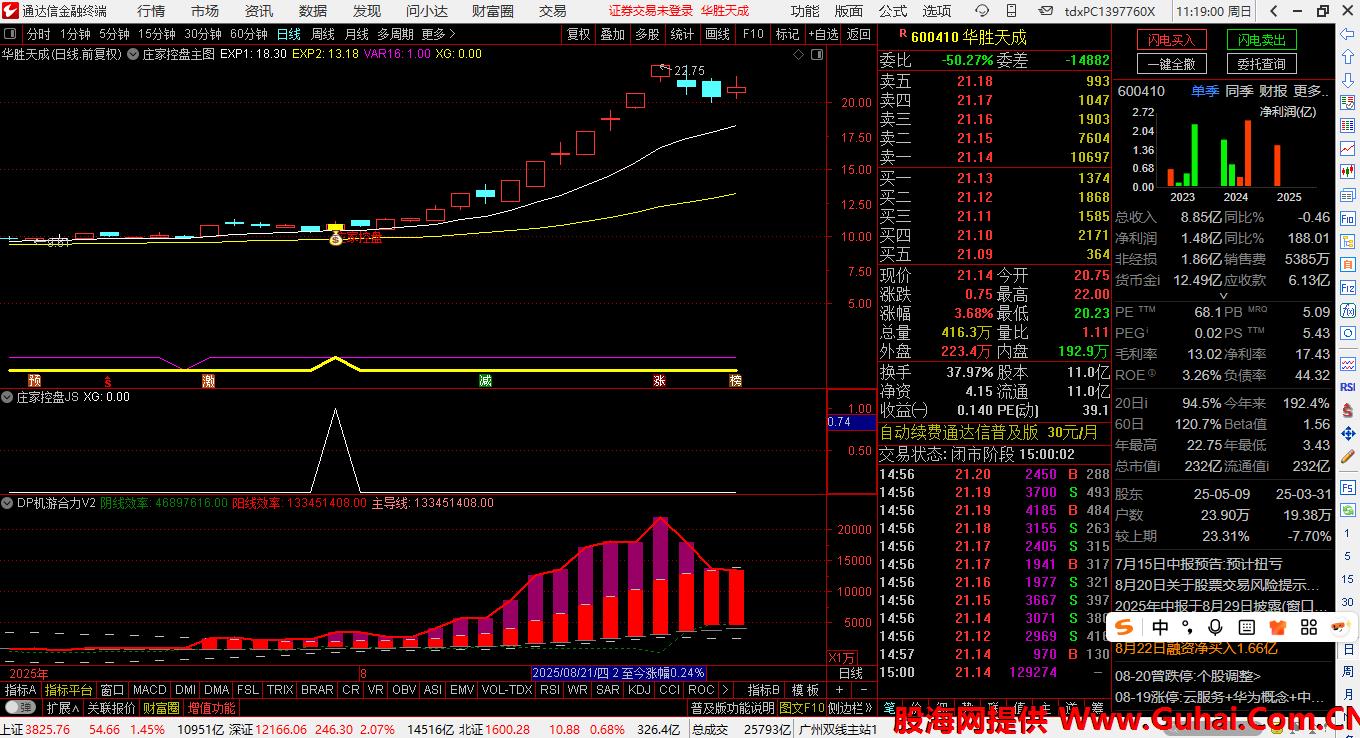Switch chart period to 分时
The image size is (1360, 738).
(x=38, y=34)
